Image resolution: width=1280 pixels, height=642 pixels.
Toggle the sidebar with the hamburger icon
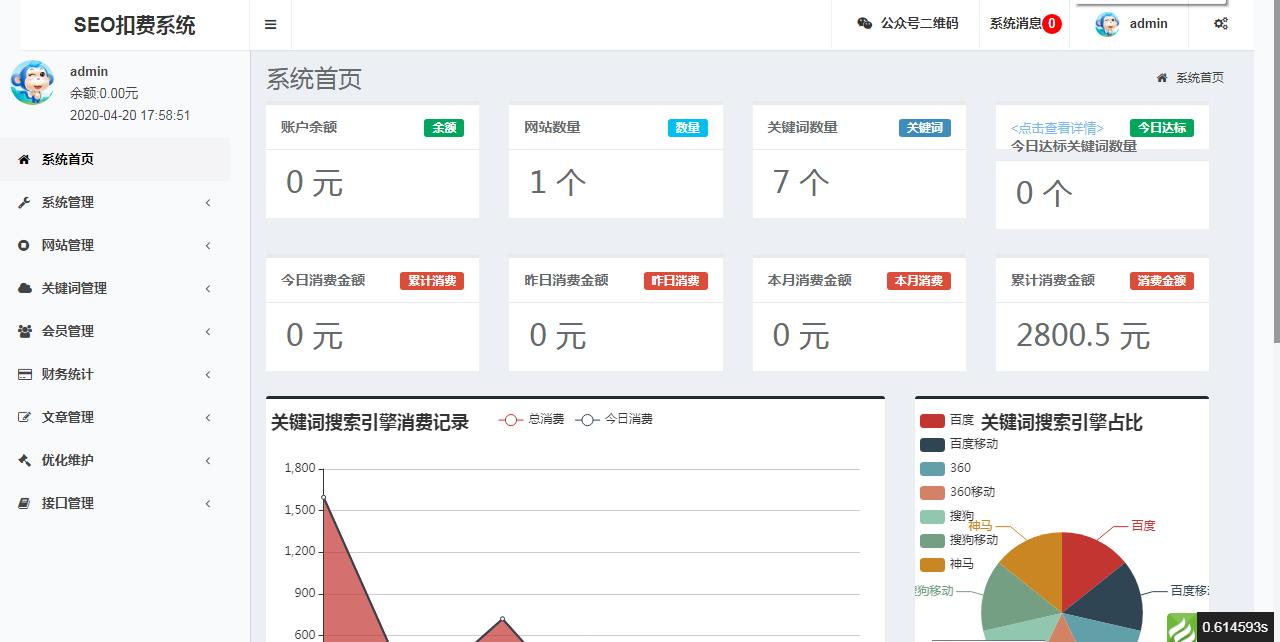pyautogui.click(x=270, y=25)
